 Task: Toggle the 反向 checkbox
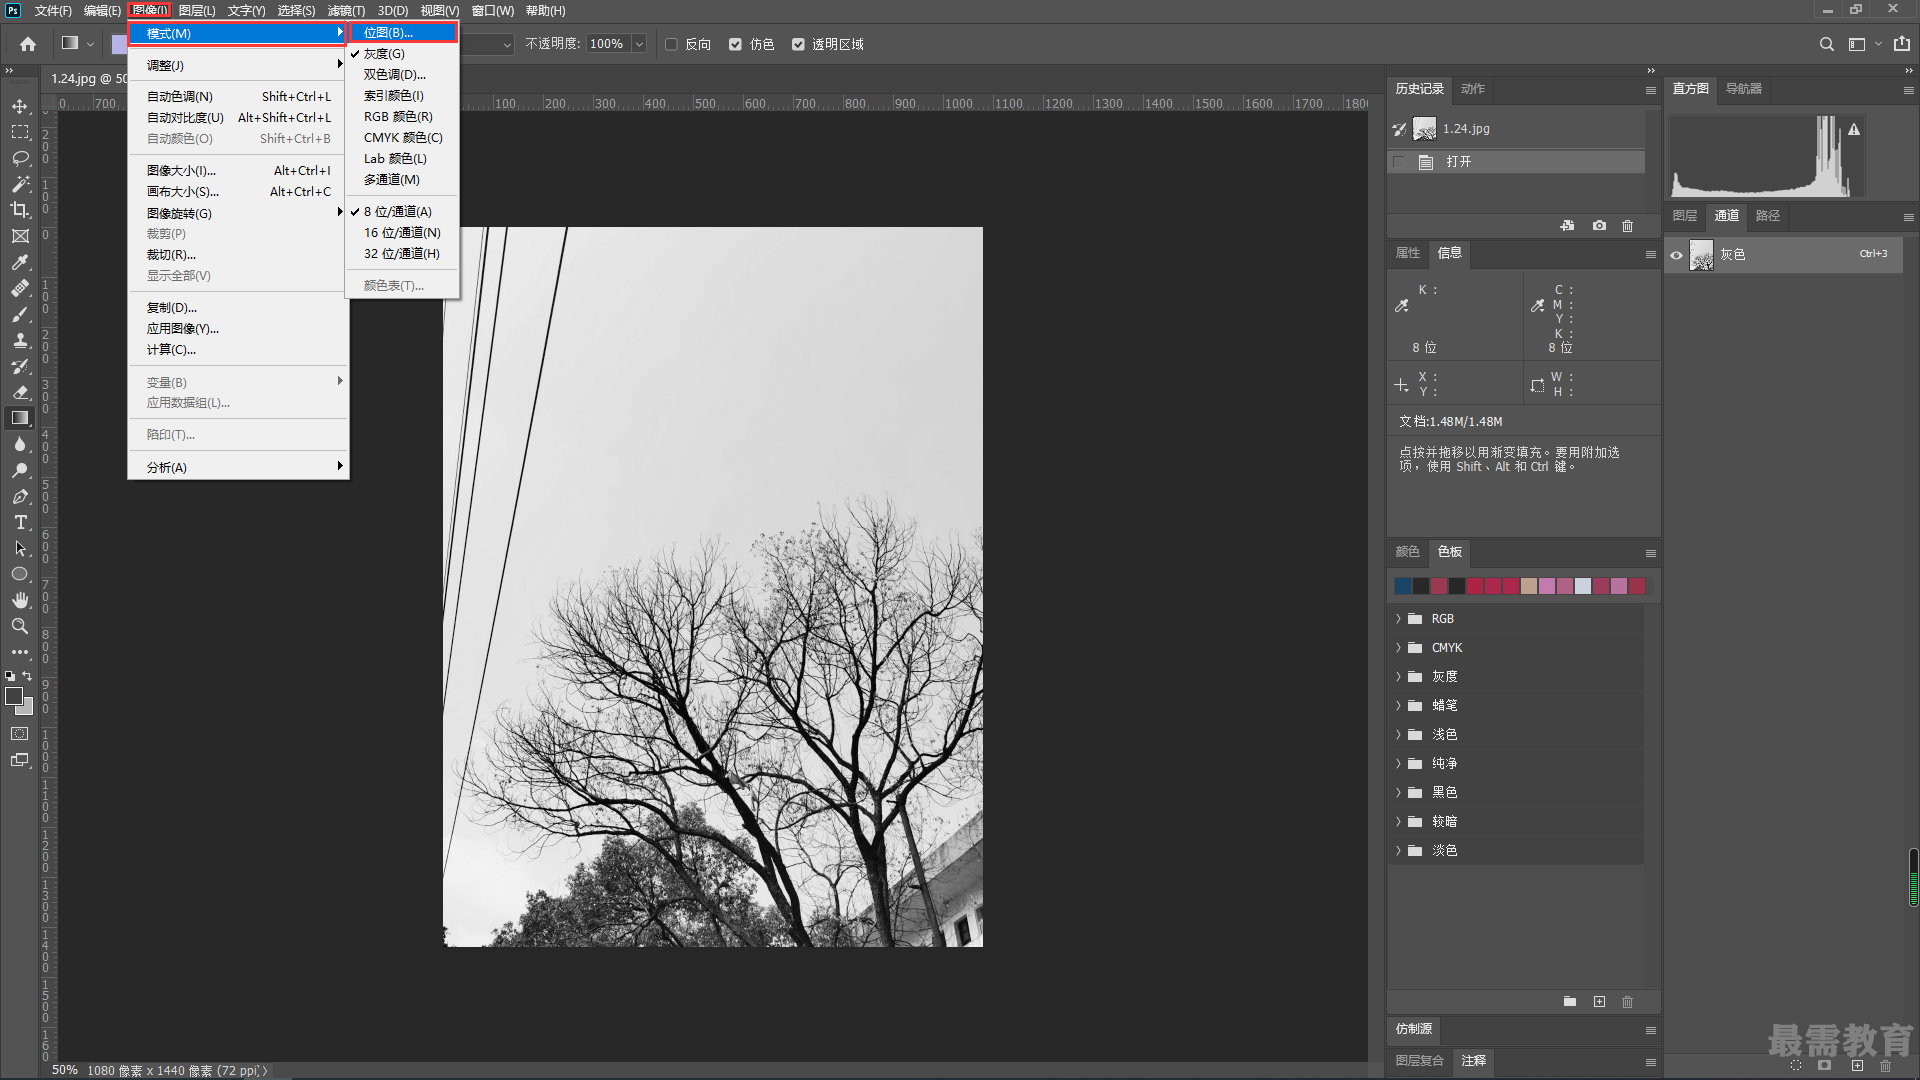tap(672, 44)
